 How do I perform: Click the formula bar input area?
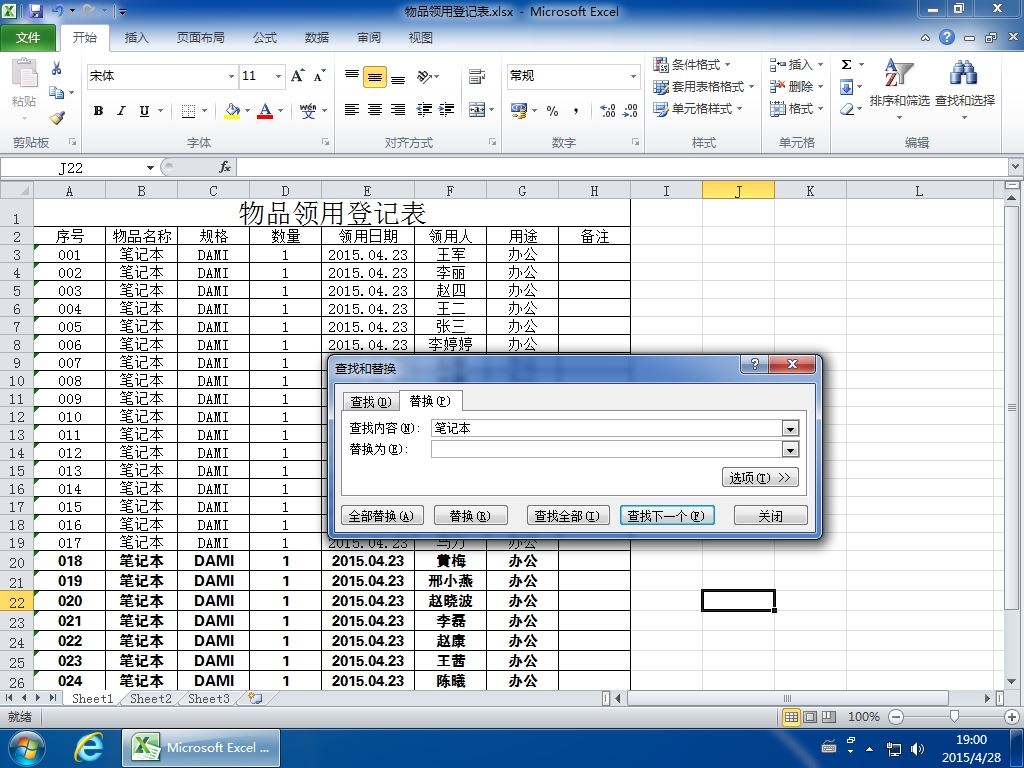[x=622, y=168]
